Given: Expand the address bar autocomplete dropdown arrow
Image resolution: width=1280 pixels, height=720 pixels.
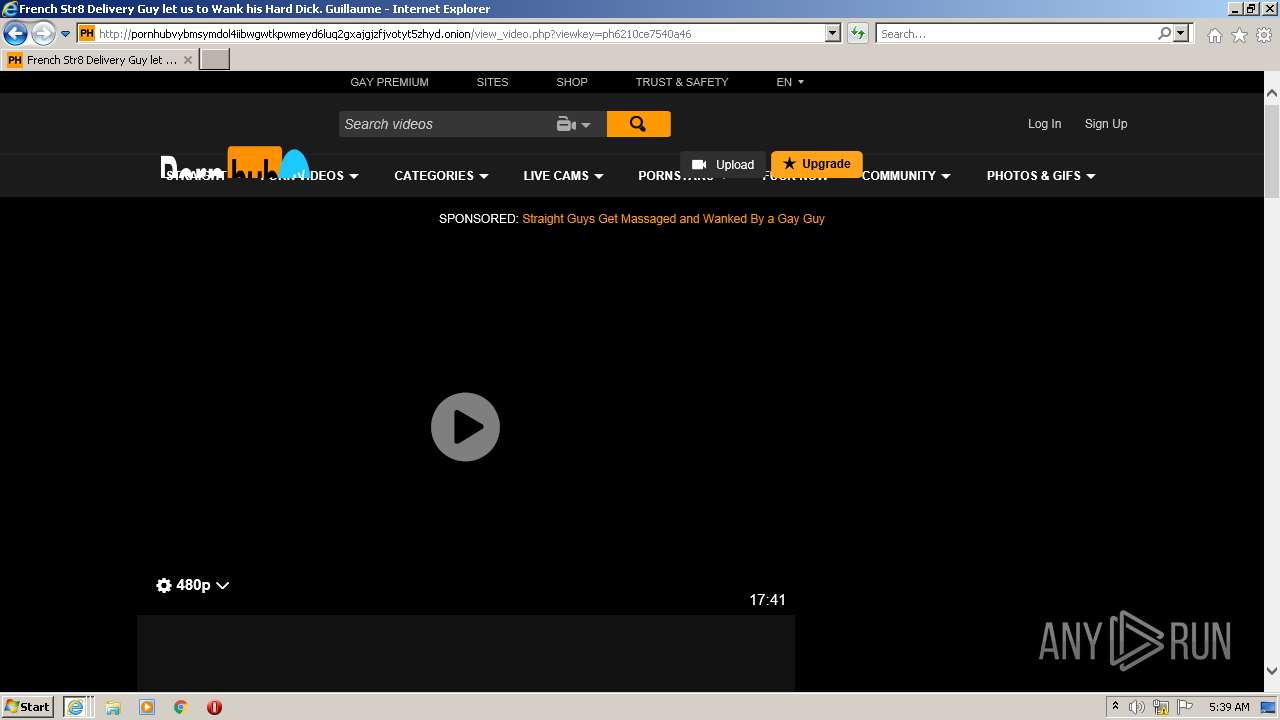Looking at the screenshot, I should pos(832,33).
